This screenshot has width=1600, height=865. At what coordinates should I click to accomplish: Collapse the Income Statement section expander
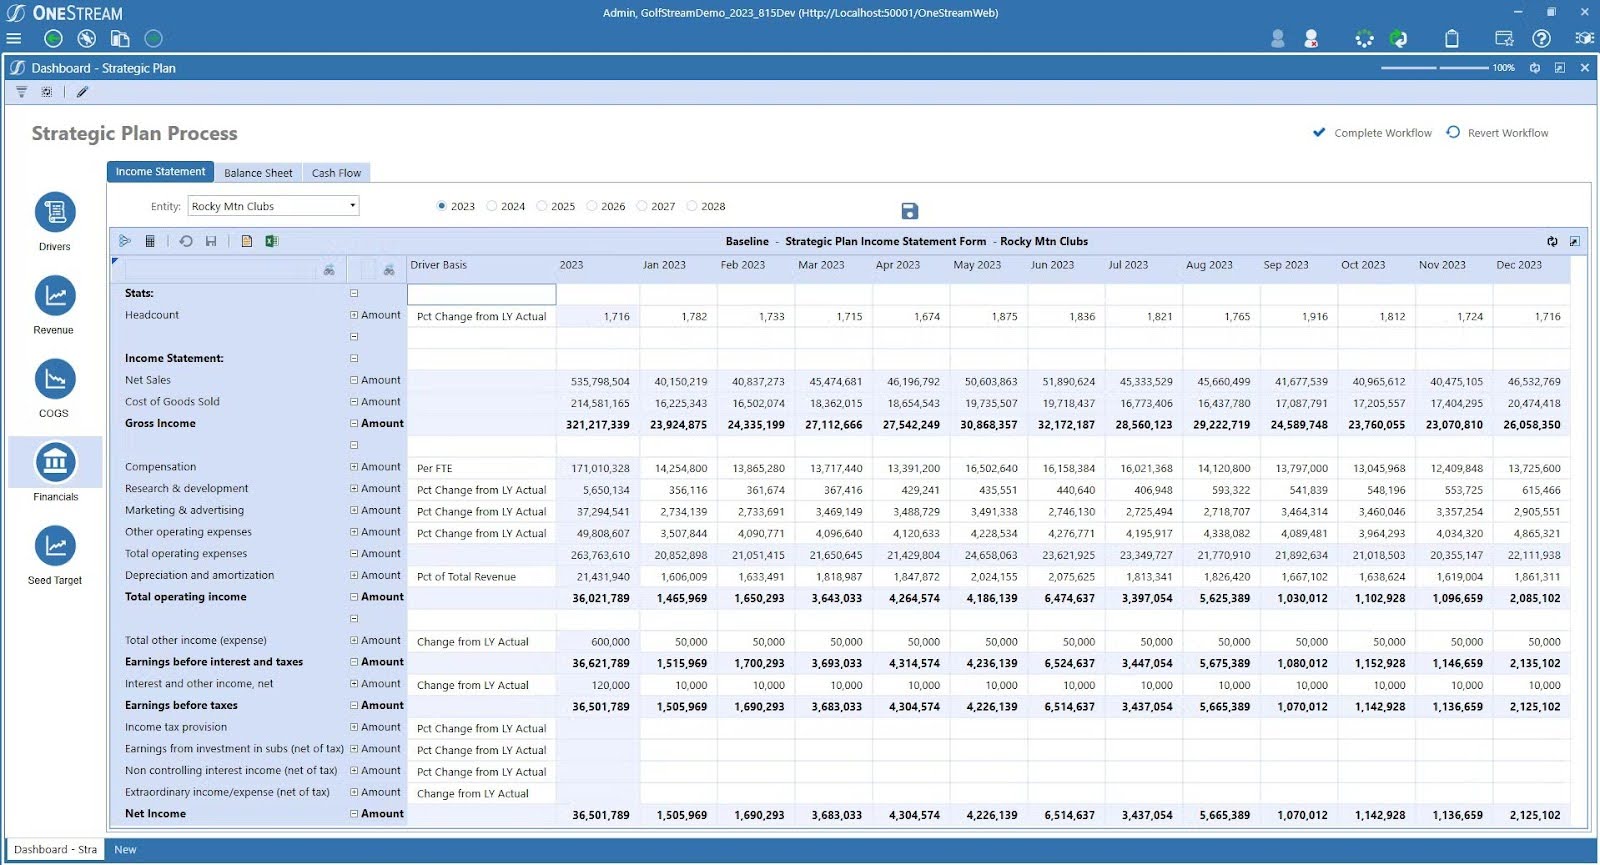tap(354, 358)
